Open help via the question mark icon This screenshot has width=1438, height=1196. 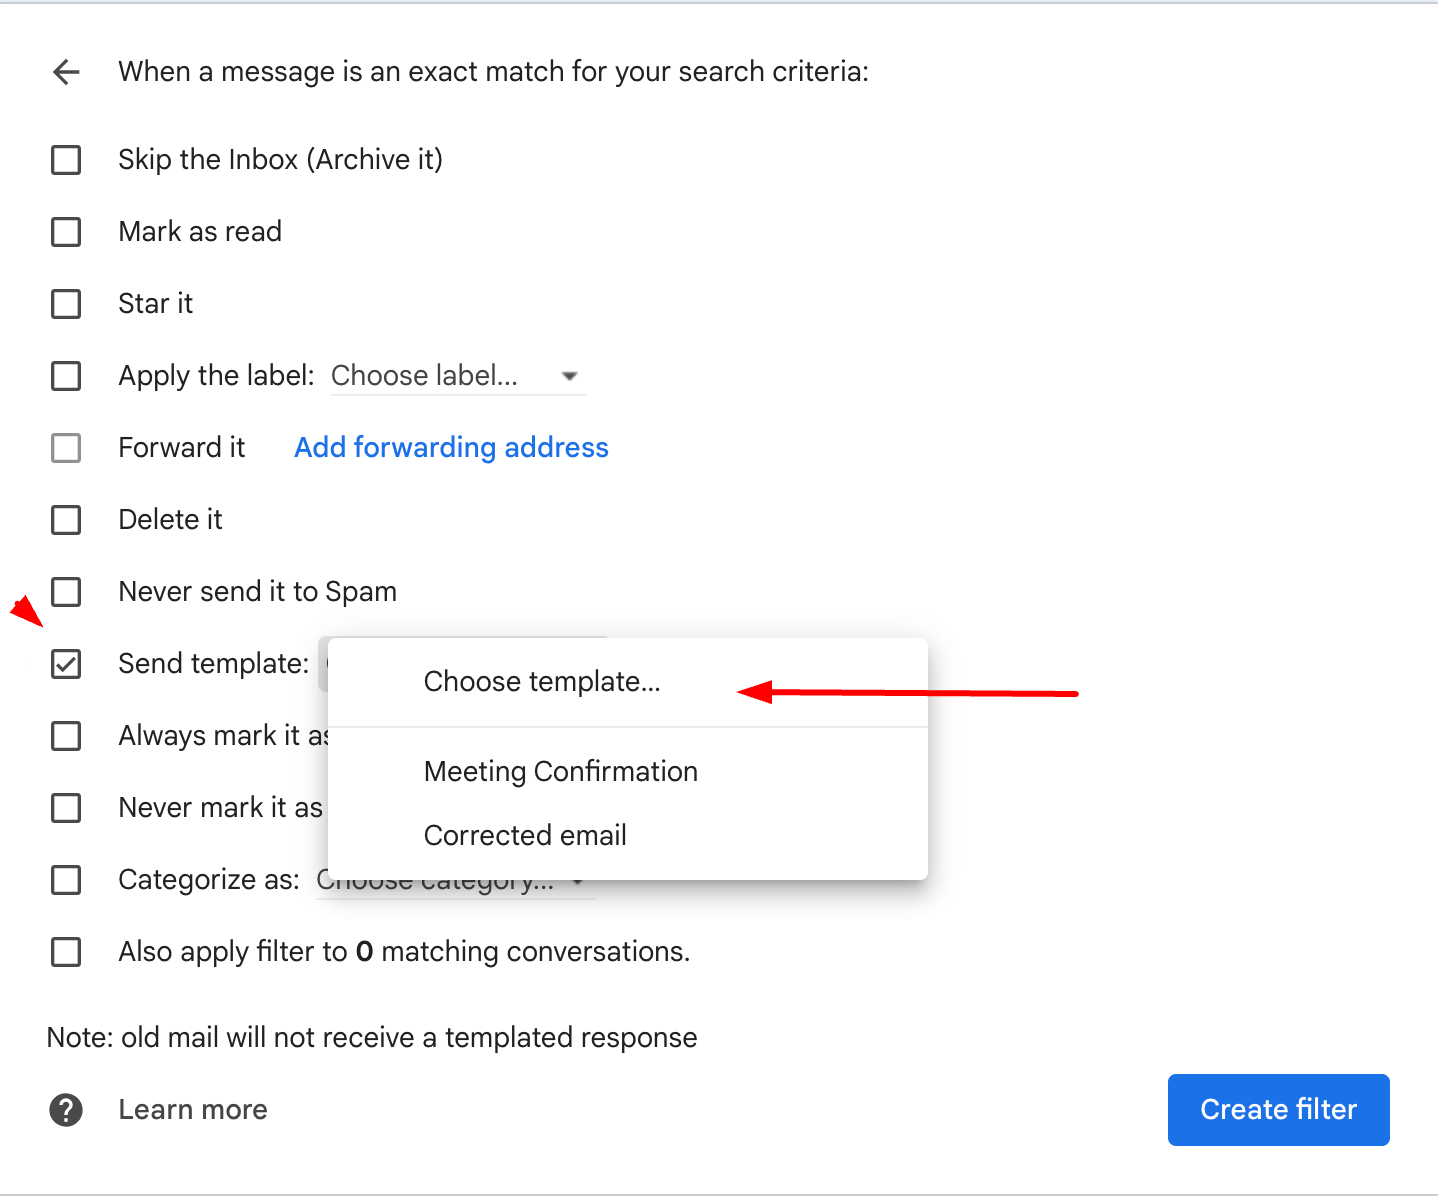66,1110
